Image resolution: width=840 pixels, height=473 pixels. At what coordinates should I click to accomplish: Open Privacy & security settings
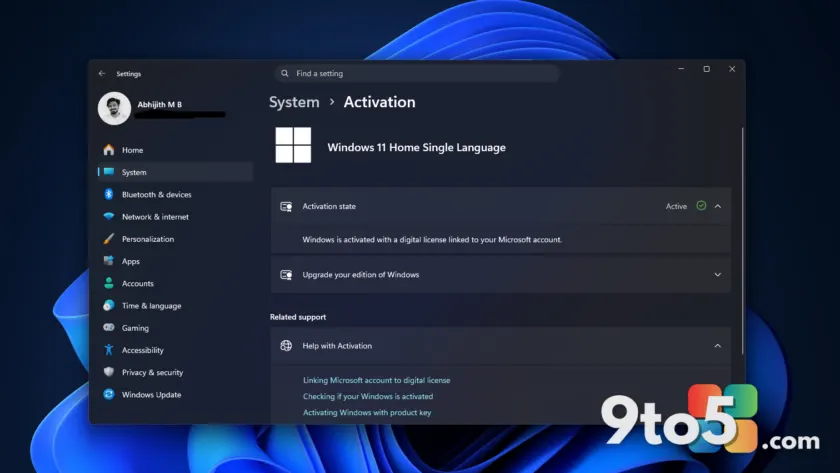point(175,372)
